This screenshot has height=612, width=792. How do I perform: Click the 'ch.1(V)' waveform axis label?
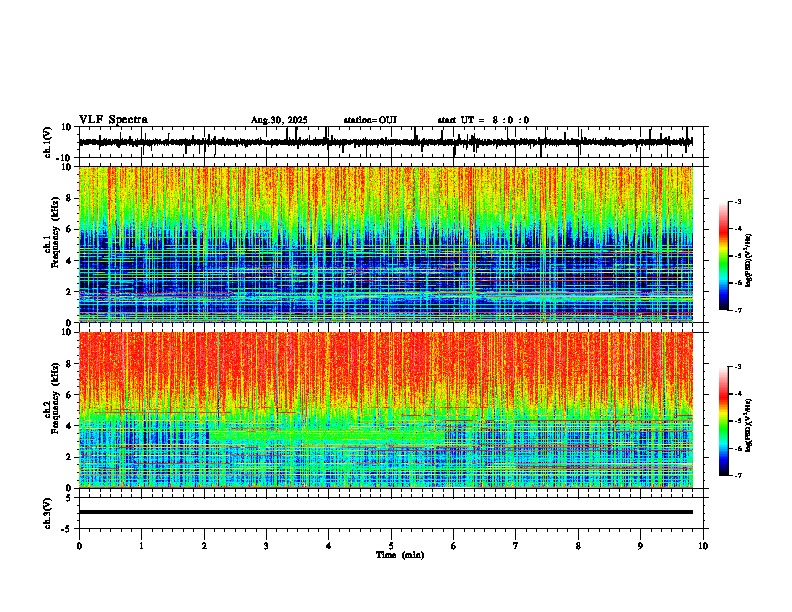point(48,142)
